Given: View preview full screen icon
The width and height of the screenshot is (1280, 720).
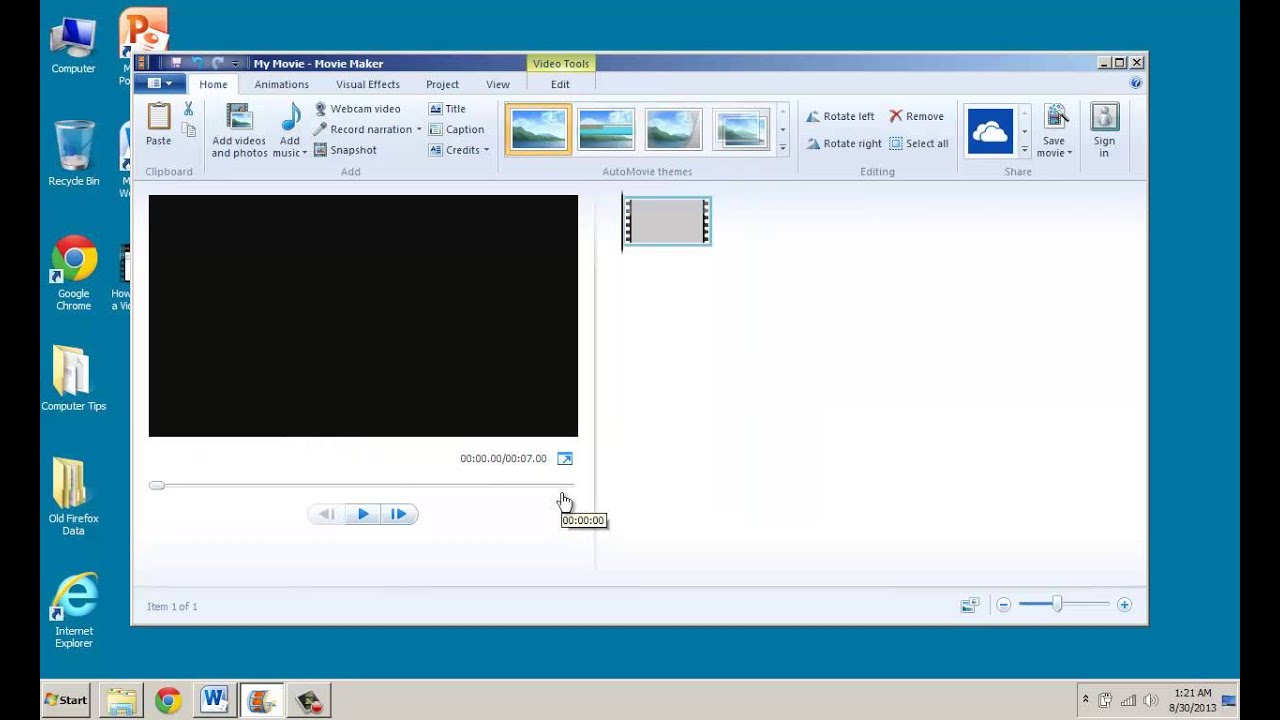Looking at the screenshot, I should (x=565, y=459).
